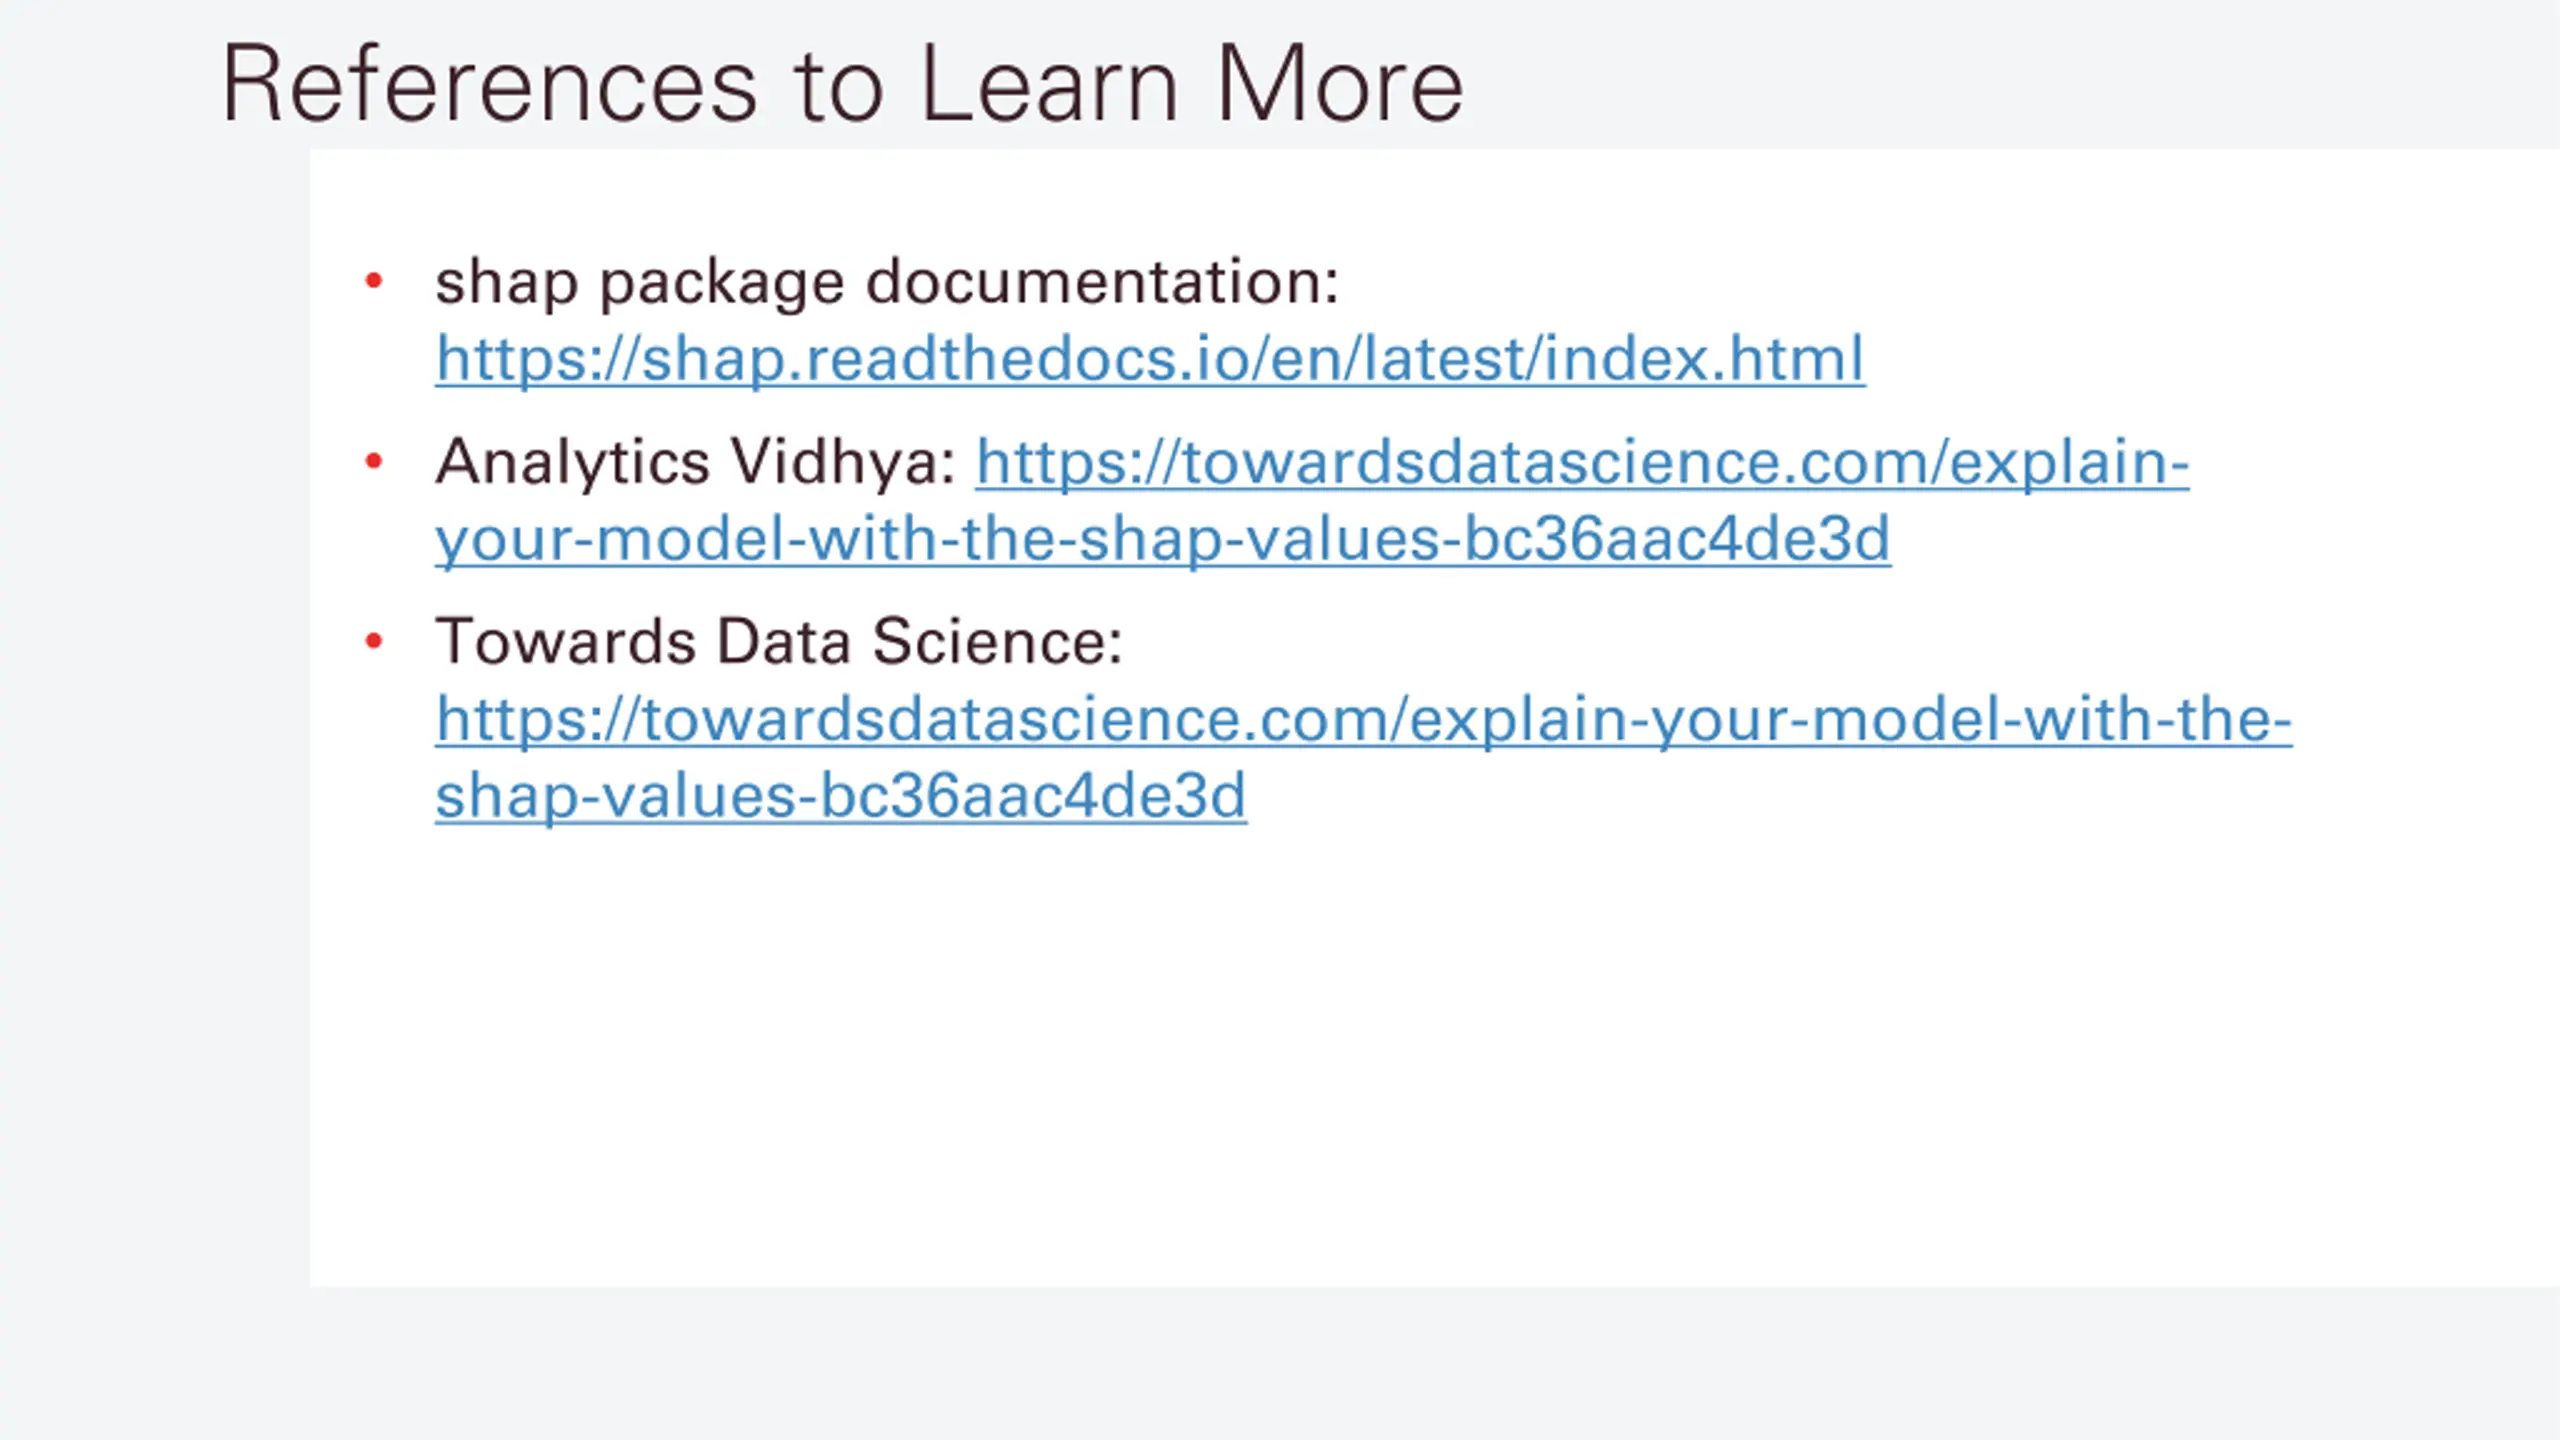Click the last link line of the third bullet

(x=840, y=796)
